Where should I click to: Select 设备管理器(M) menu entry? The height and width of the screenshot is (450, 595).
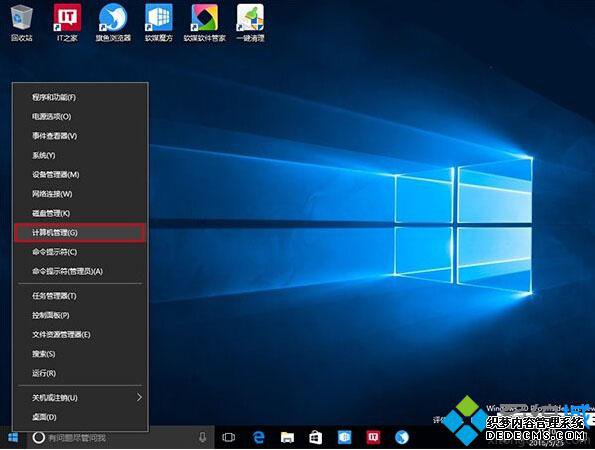coord(80,175)
